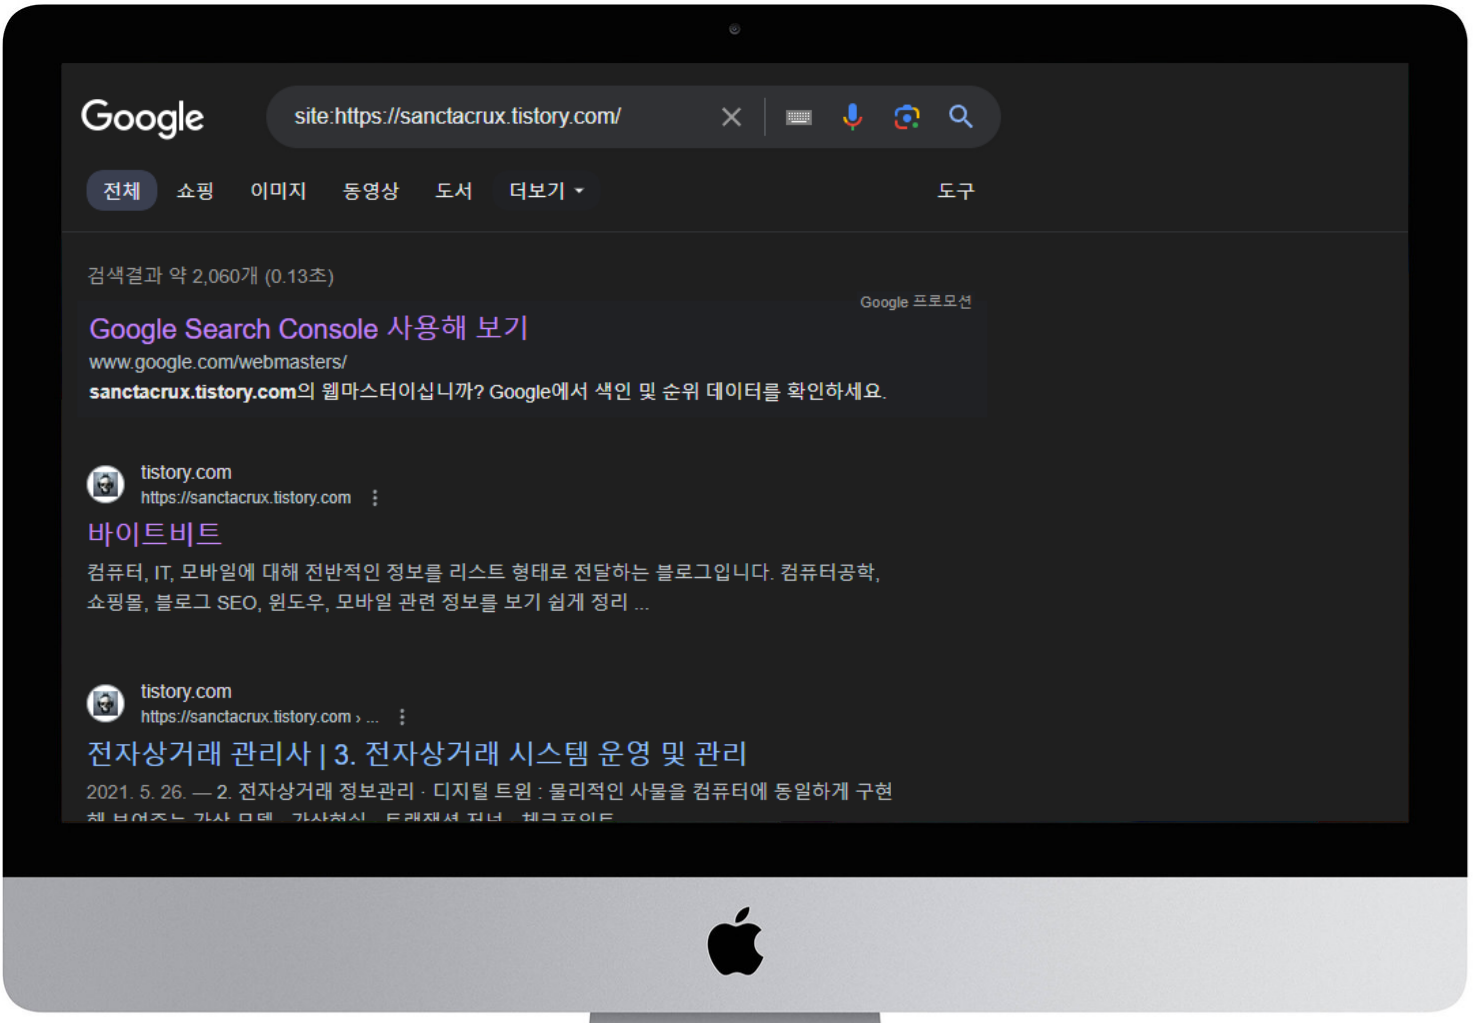Select the 전체 tab
Screen dimensions: 1476x1023
[x=122, y=191]
